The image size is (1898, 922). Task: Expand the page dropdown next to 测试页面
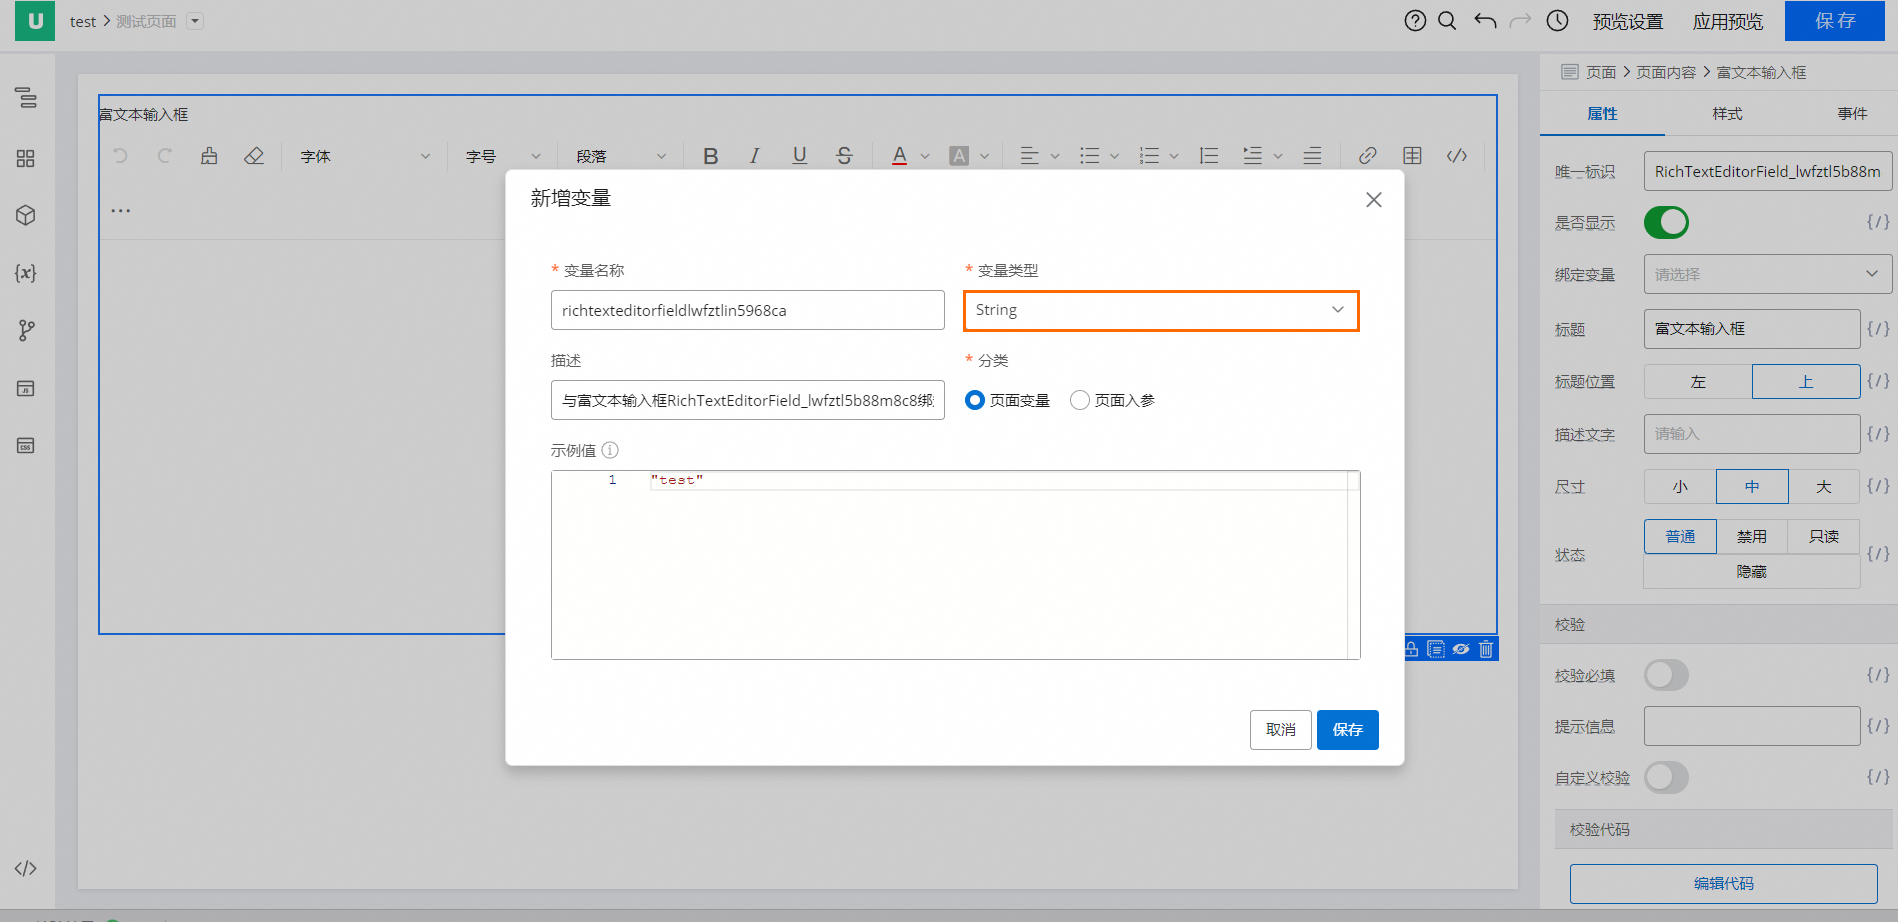[195, 21]
